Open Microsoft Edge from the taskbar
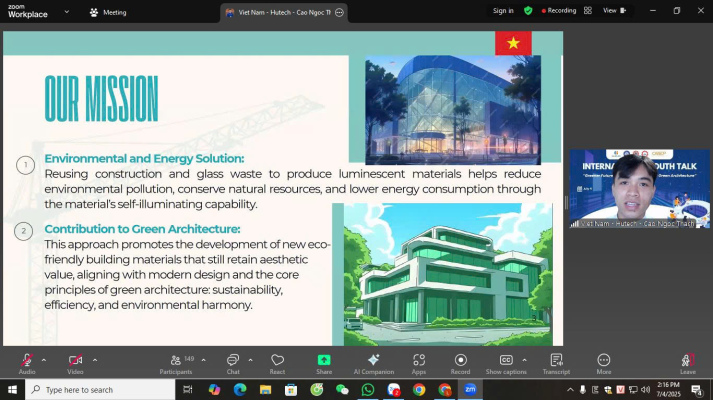 [240, 390]
